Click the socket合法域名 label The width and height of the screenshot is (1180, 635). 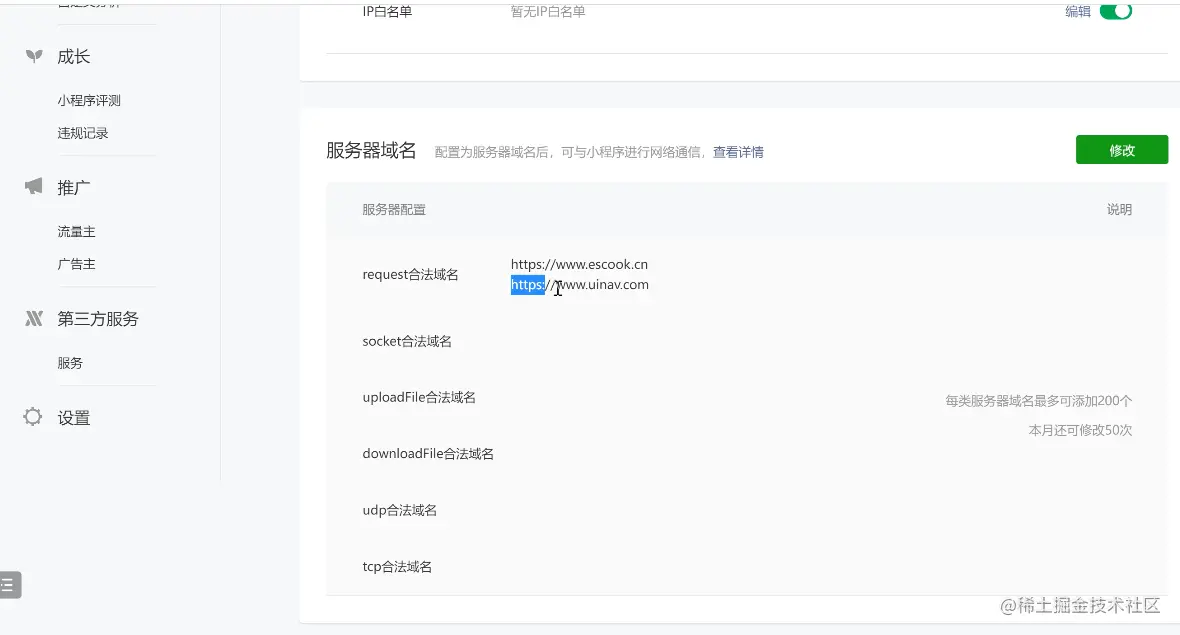point(406,342)
